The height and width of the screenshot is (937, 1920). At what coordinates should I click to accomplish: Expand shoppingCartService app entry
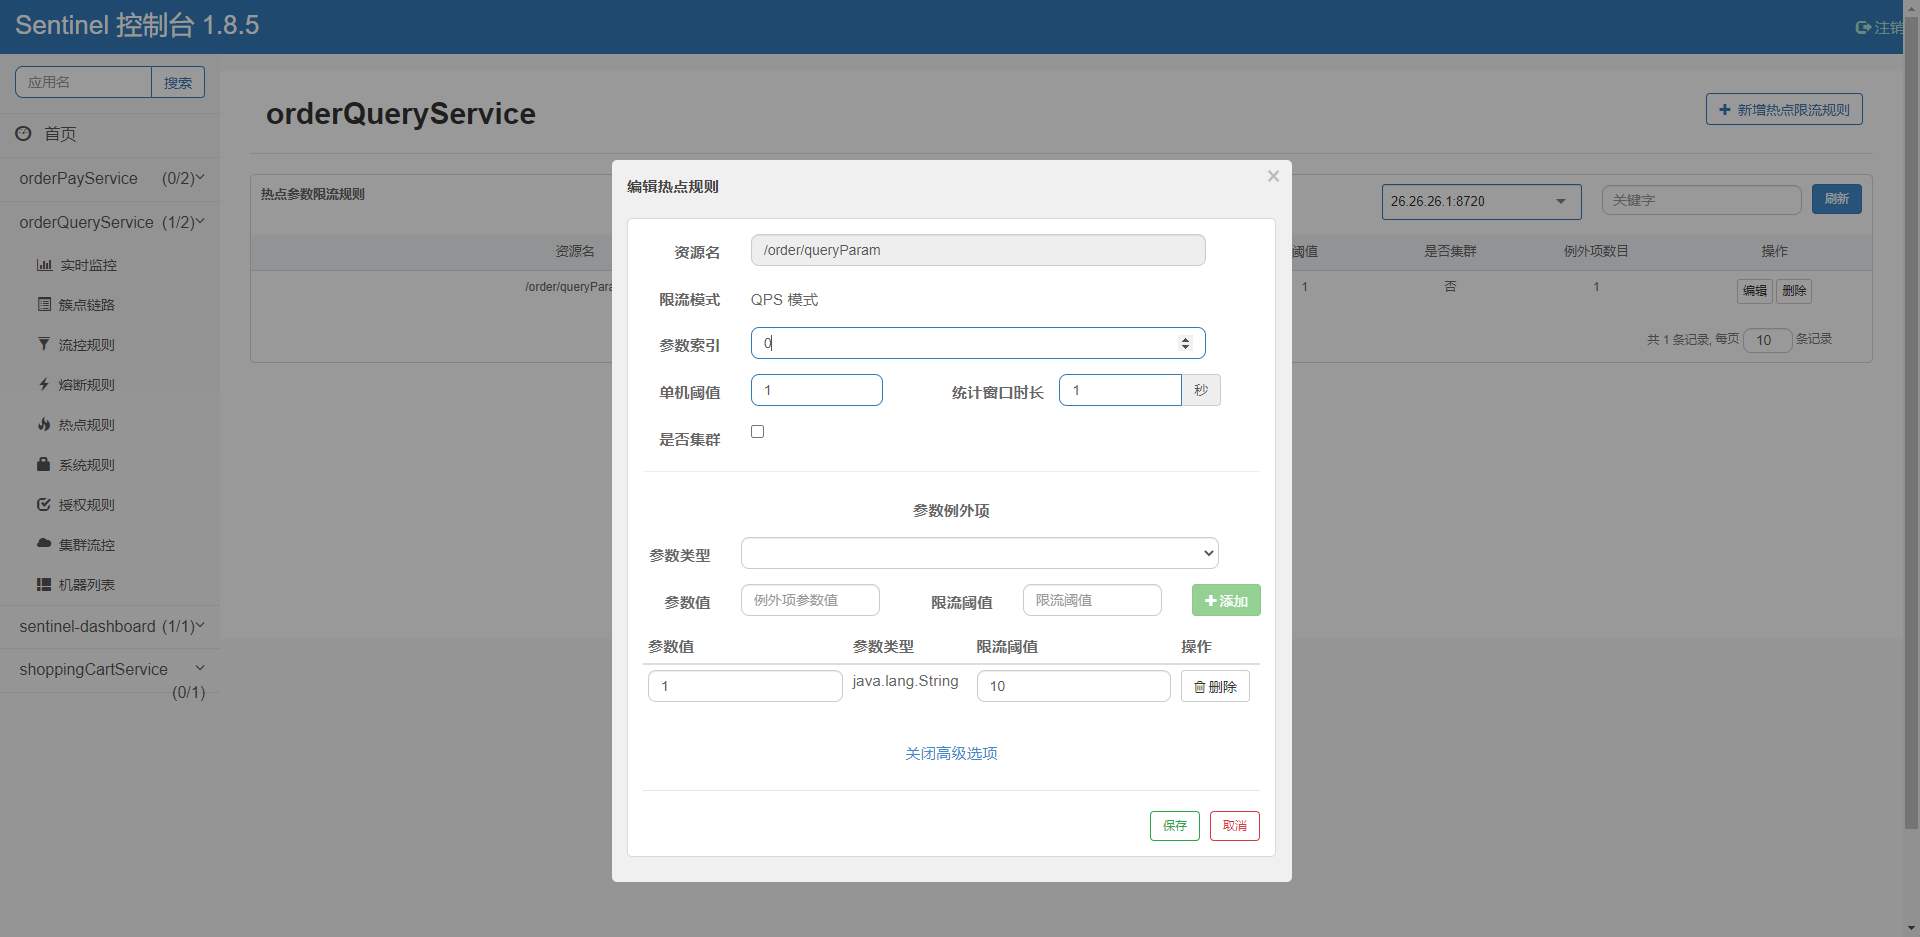pyautogui.click(x=110, y=680)
